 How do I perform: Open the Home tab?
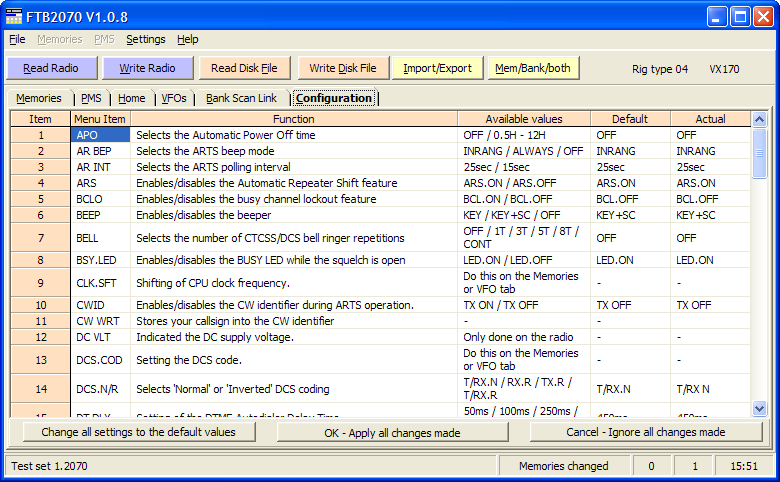[x=132, y=98]
